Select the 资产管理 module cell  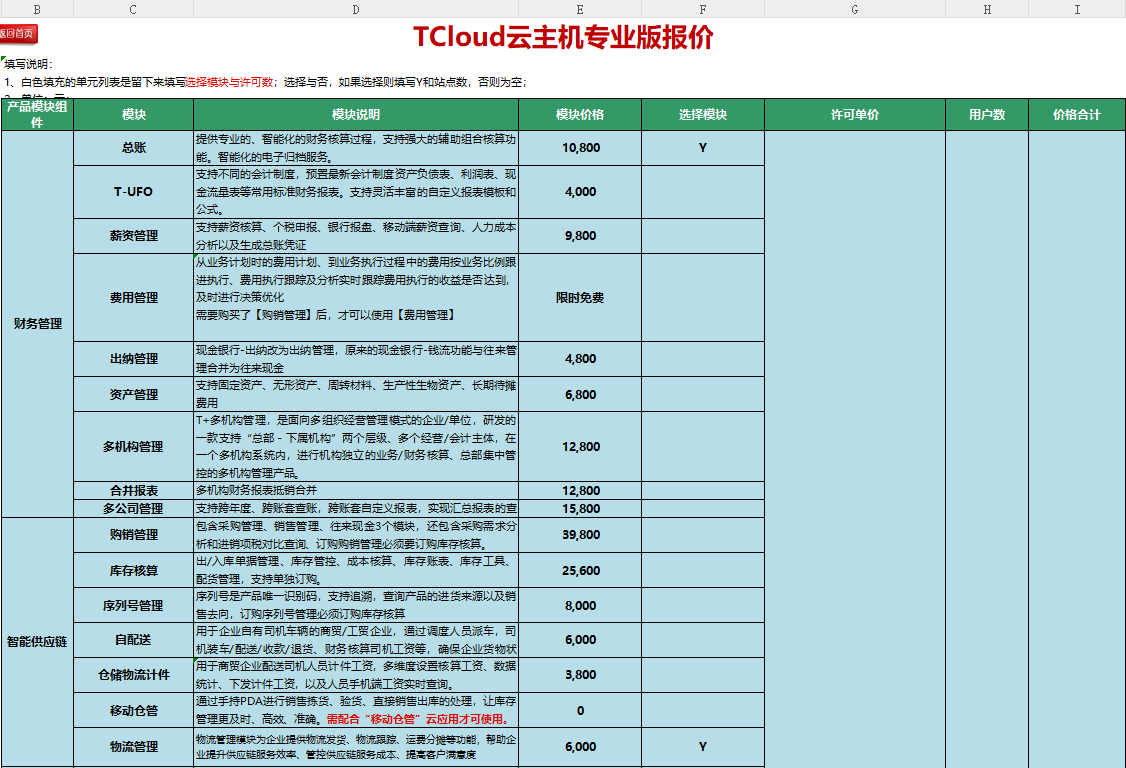(134, 394)
